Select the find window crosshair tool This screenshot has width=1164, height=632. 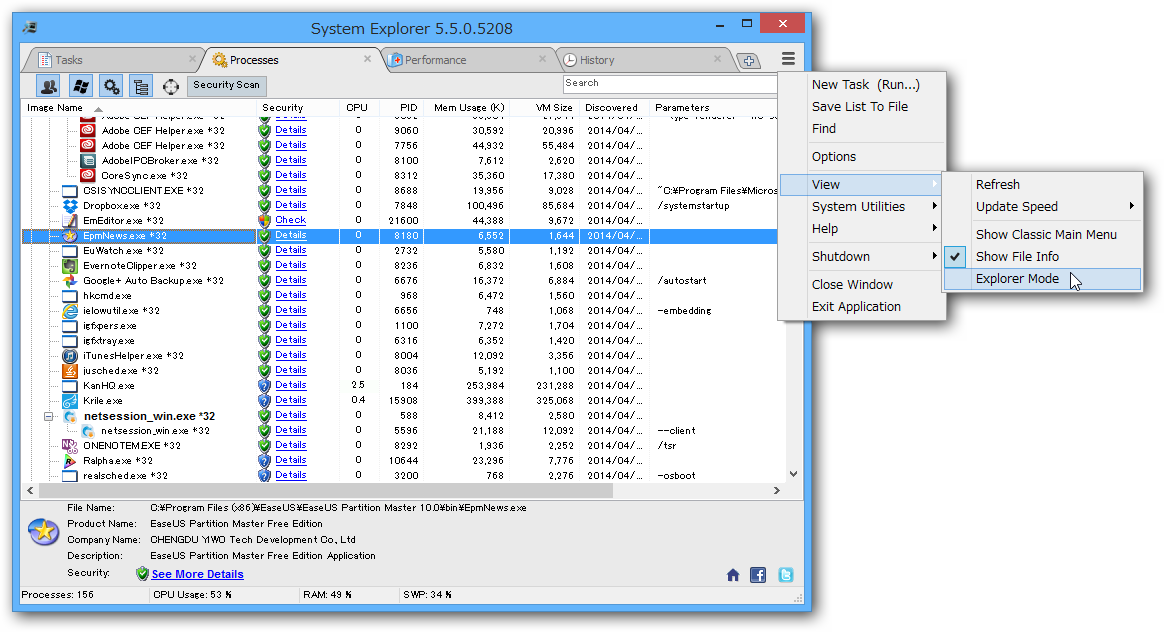coord(171,87)
